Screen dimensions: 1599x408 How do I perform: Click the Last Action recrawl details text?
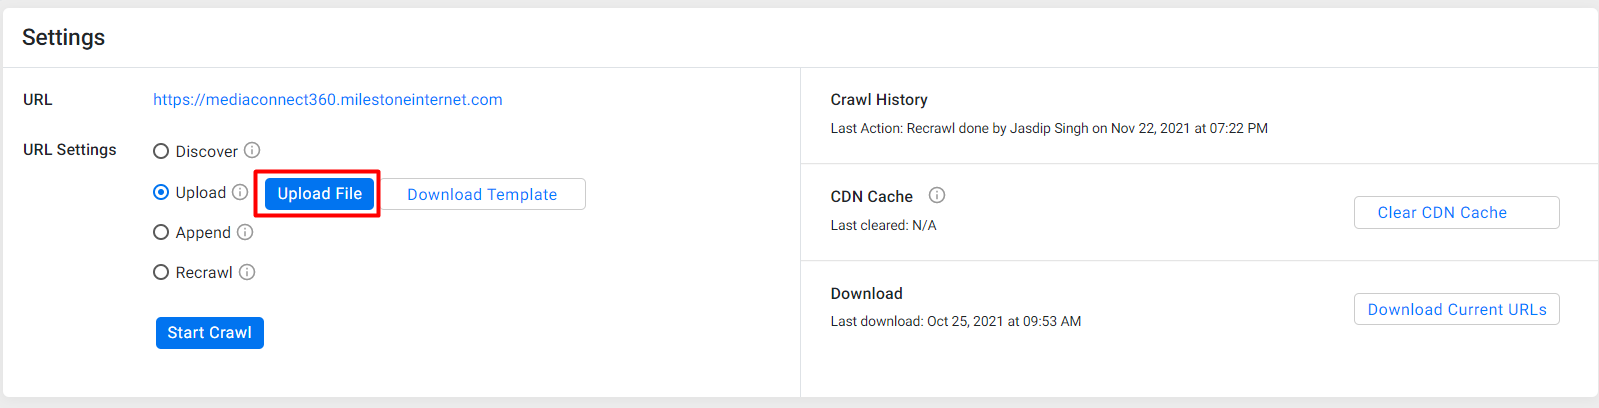pyautogui.click(x=1049, y=128)
